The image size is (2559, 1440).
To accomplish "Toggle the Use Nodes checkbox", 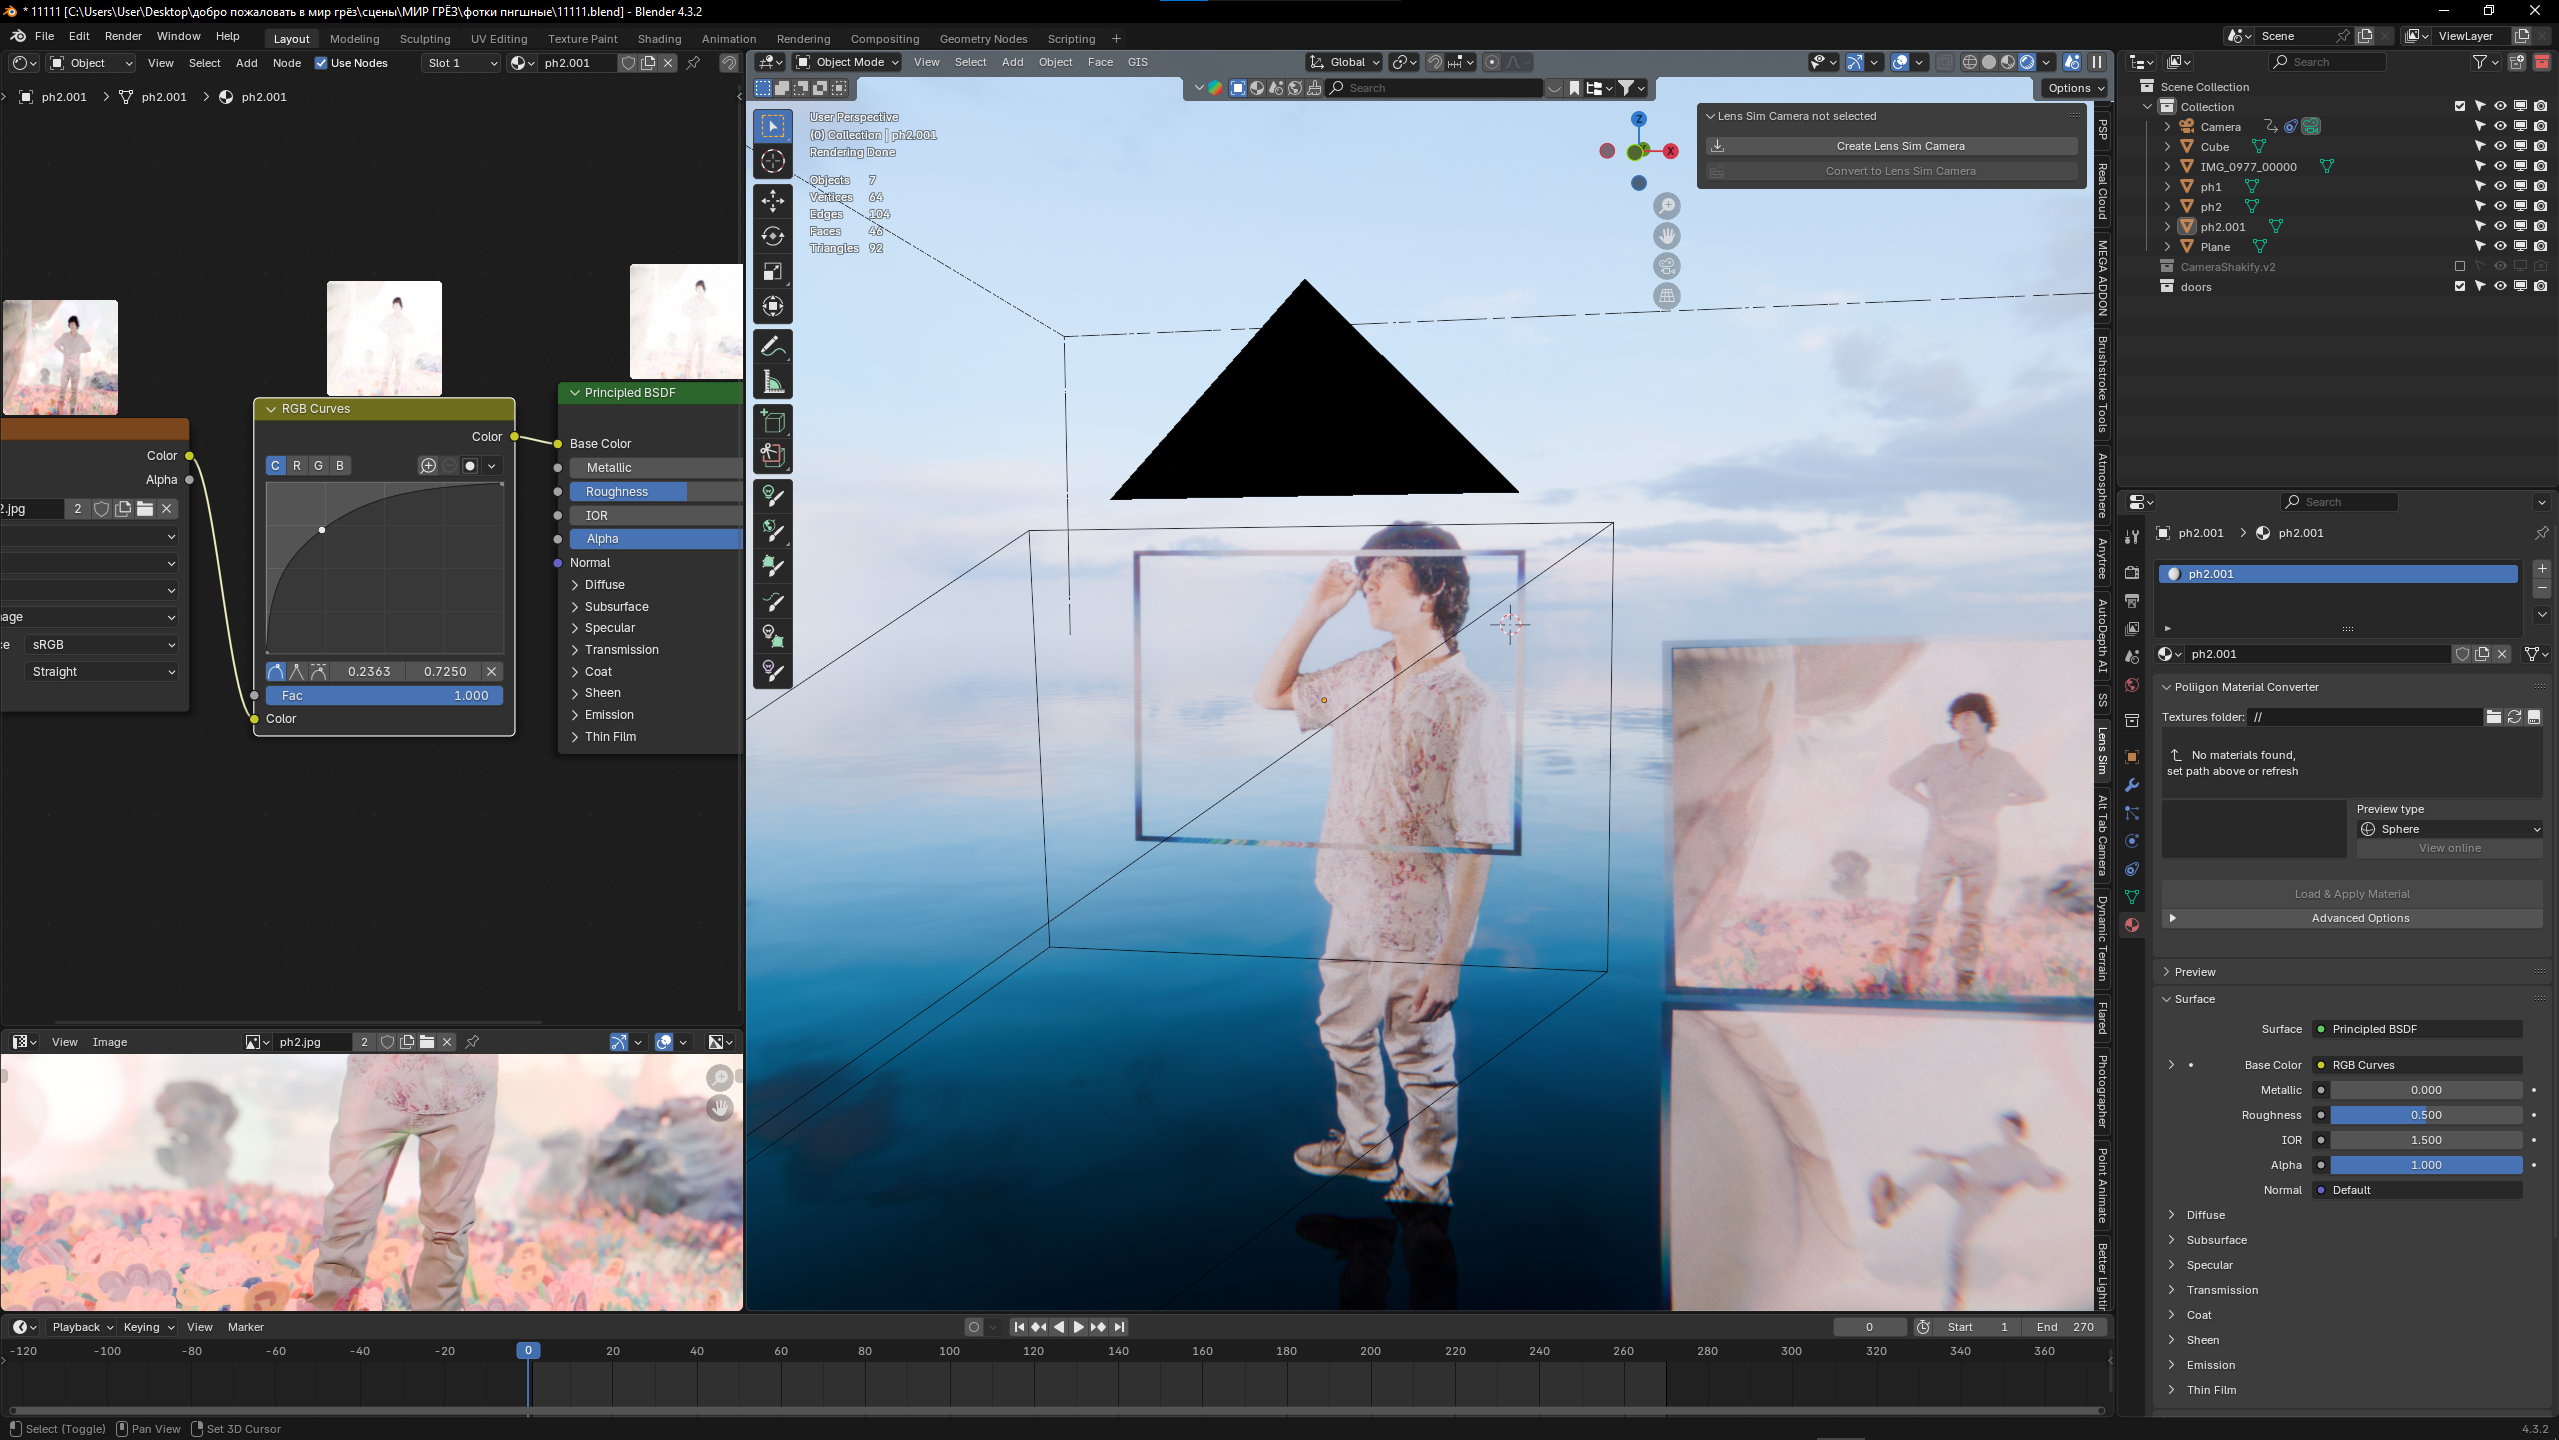I will tap(321, 63).
